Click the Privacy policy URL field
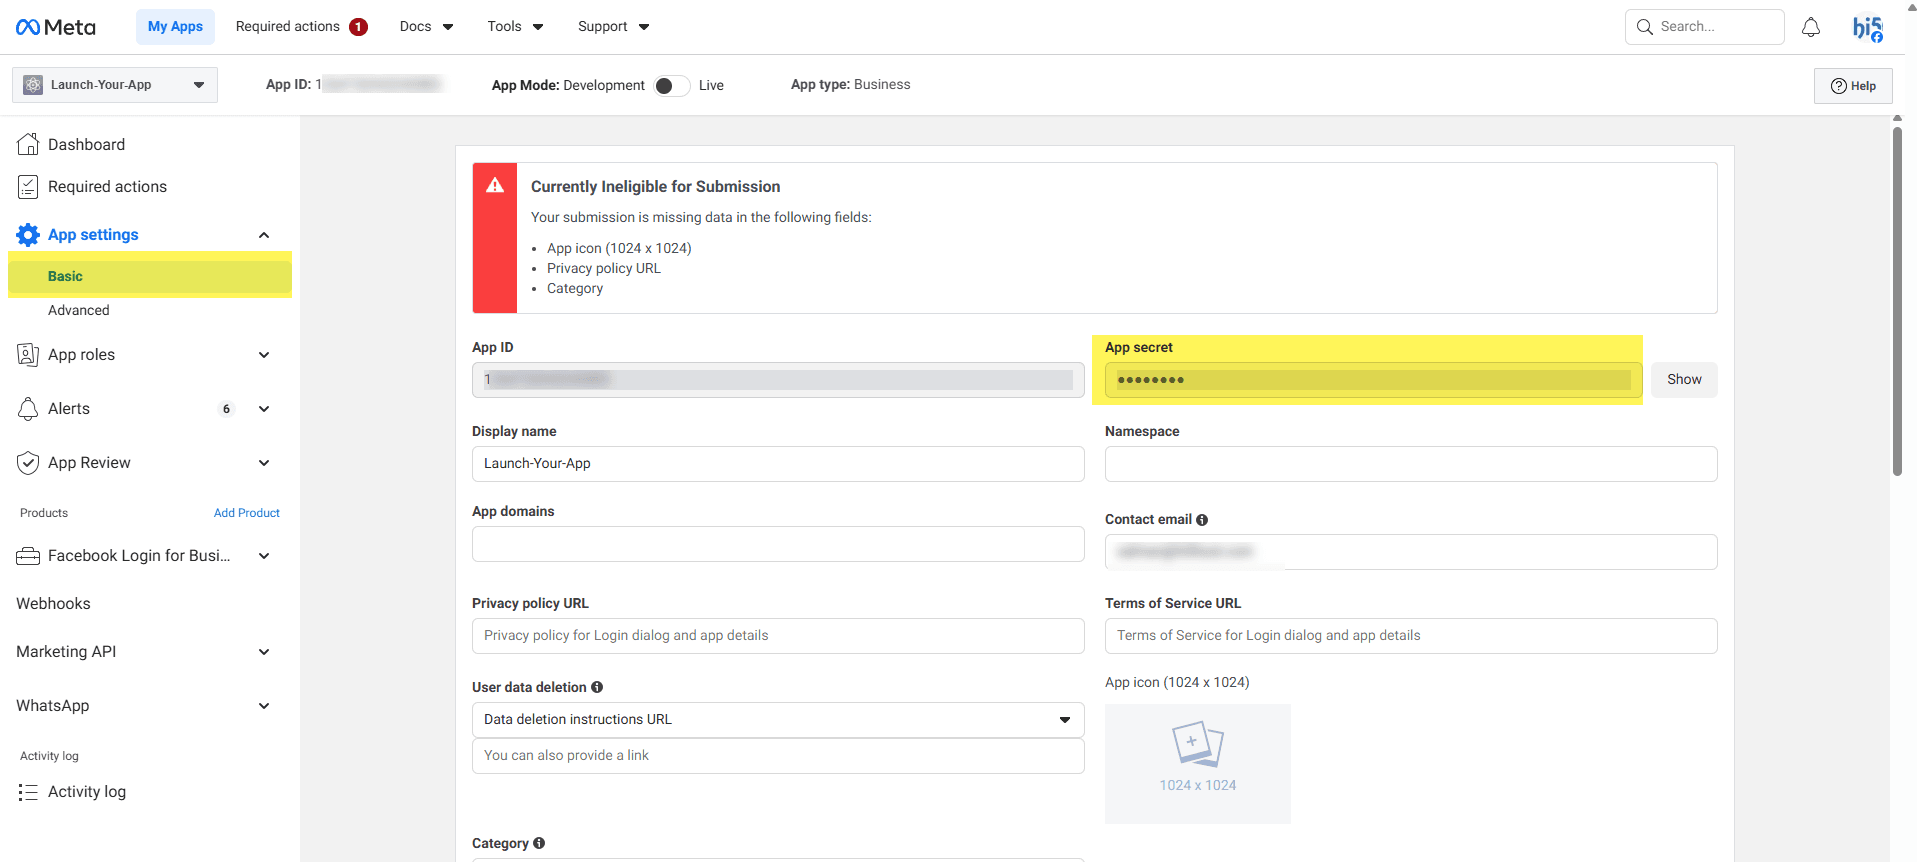Screen dimensions: 1917x862 click(x=777, y=636)
